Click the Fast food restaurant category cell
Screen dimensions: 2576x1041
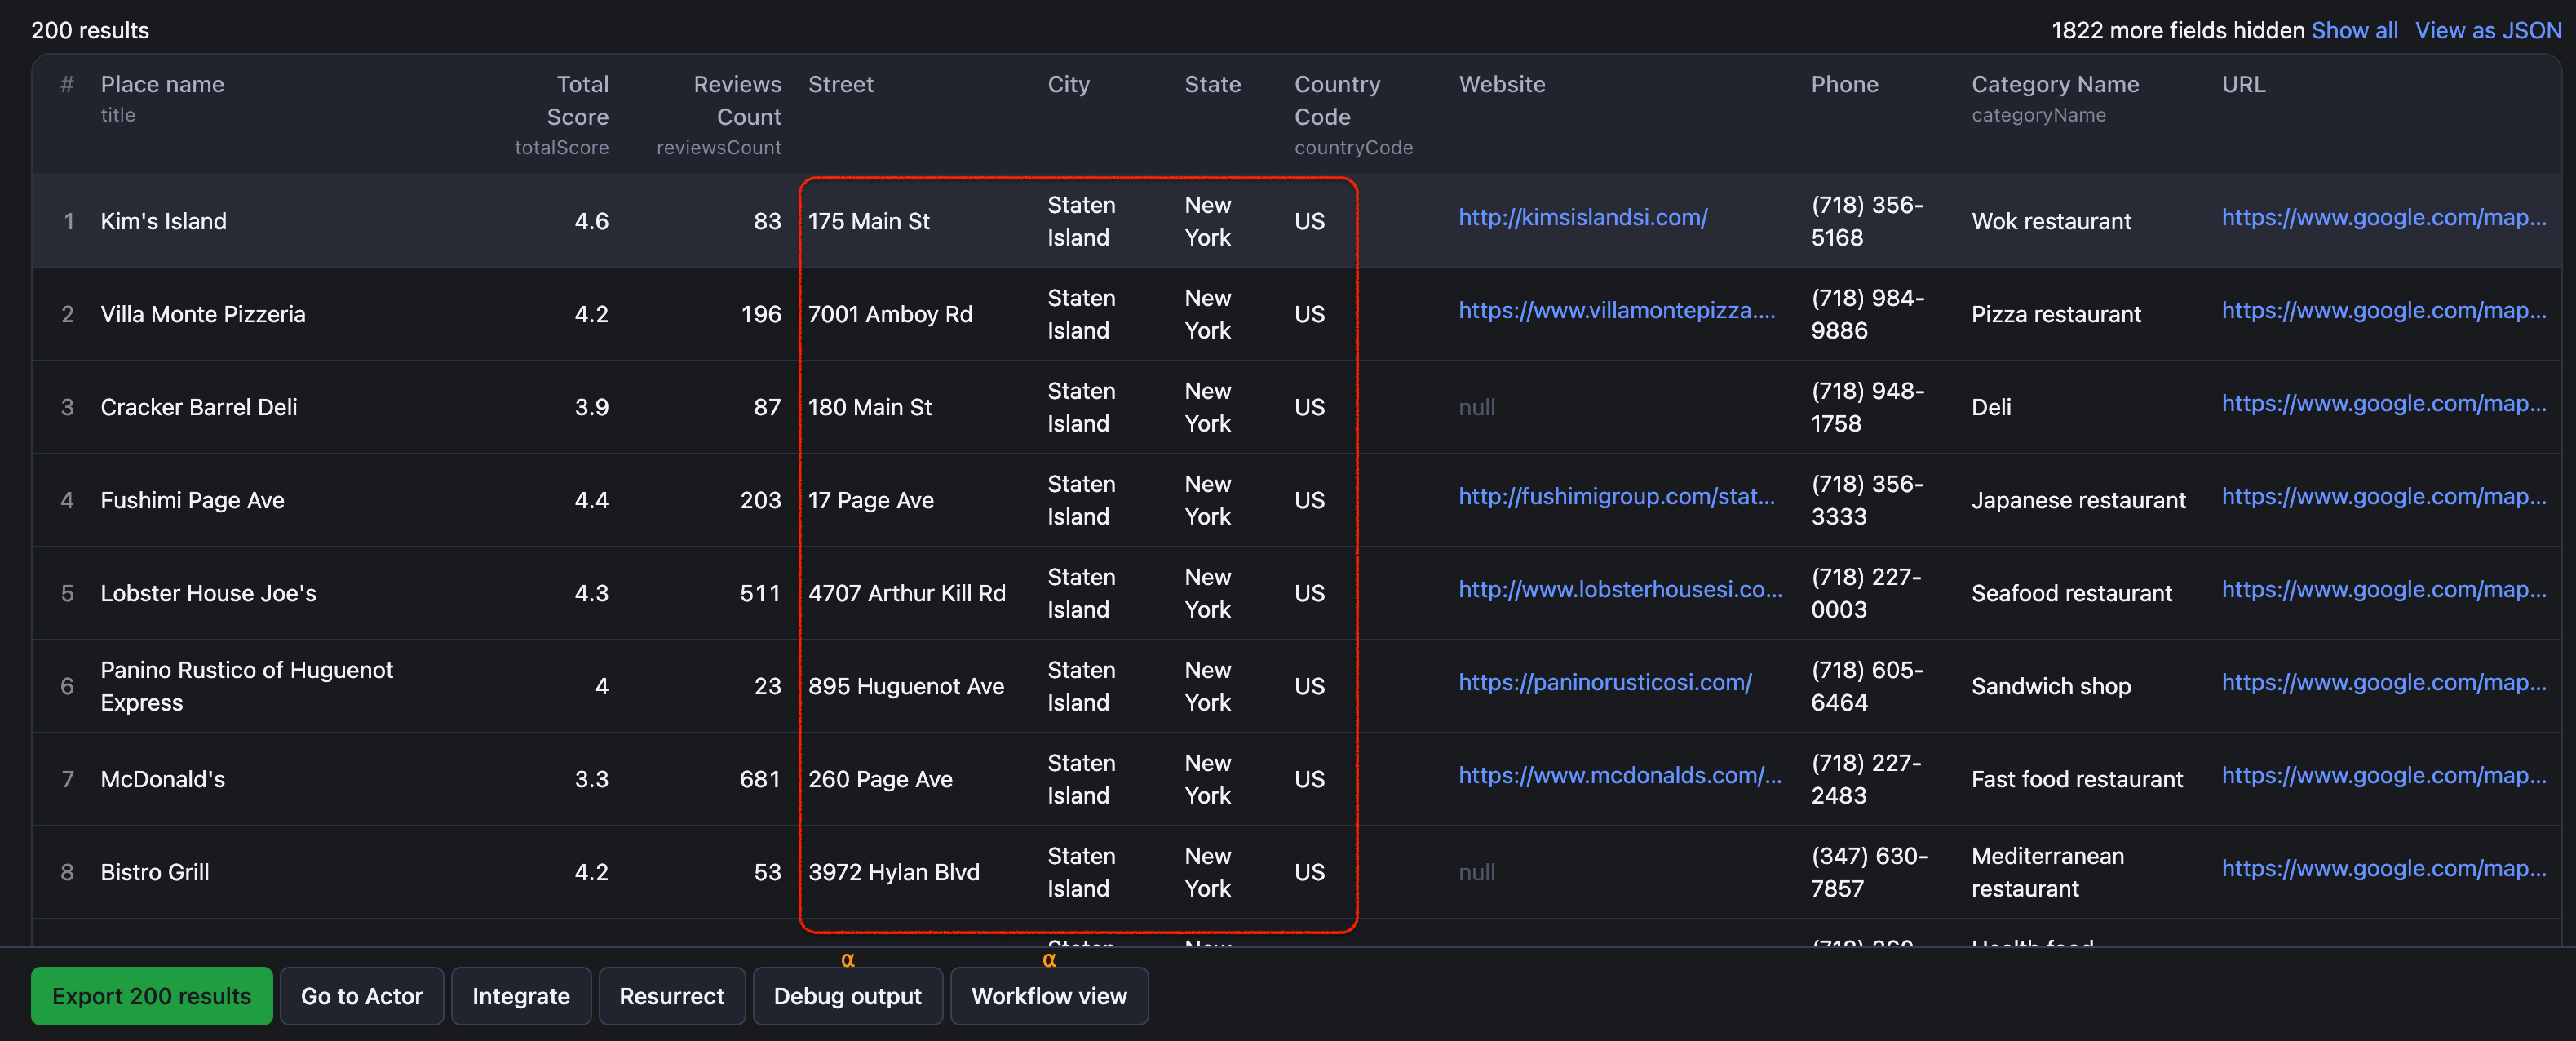[2077, 779]
